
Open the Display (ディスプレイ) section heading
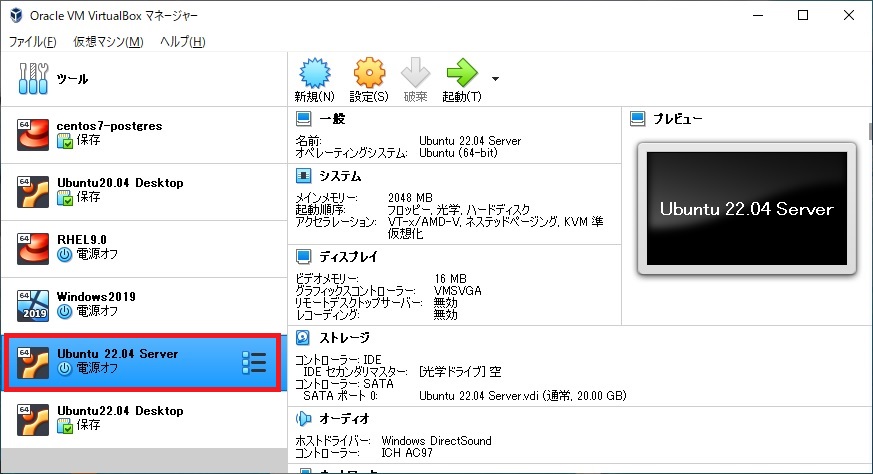348,257
